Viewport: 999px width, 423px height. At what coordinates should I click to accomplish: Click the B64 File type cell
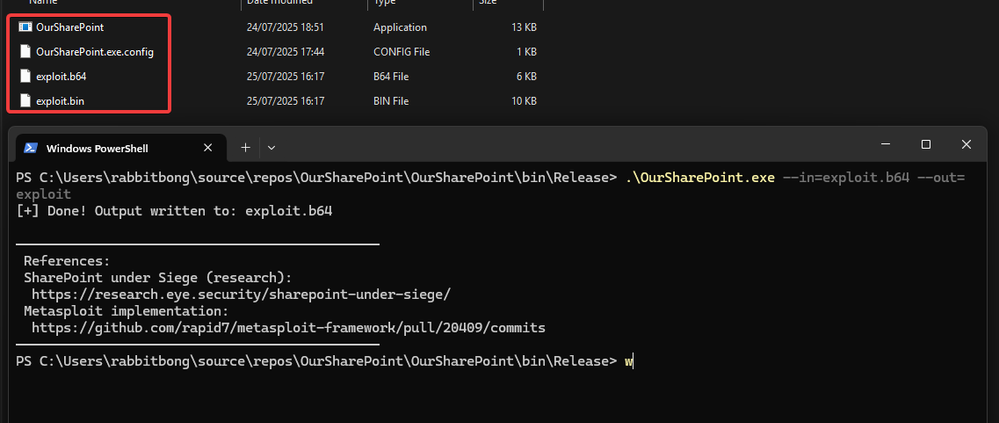pos(391,76)
